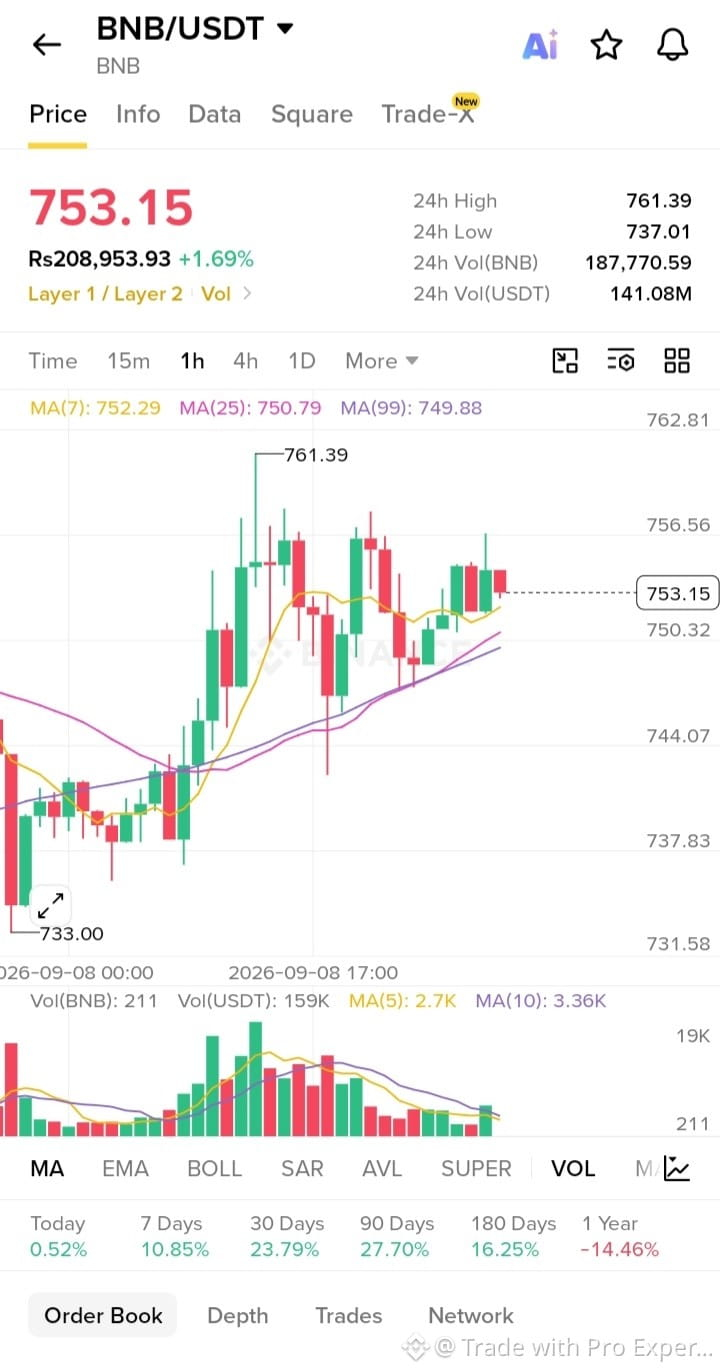Expand chart with fullscreen arrows icon
Viewport: 720px width, 1372px height.
coord(50,906)
